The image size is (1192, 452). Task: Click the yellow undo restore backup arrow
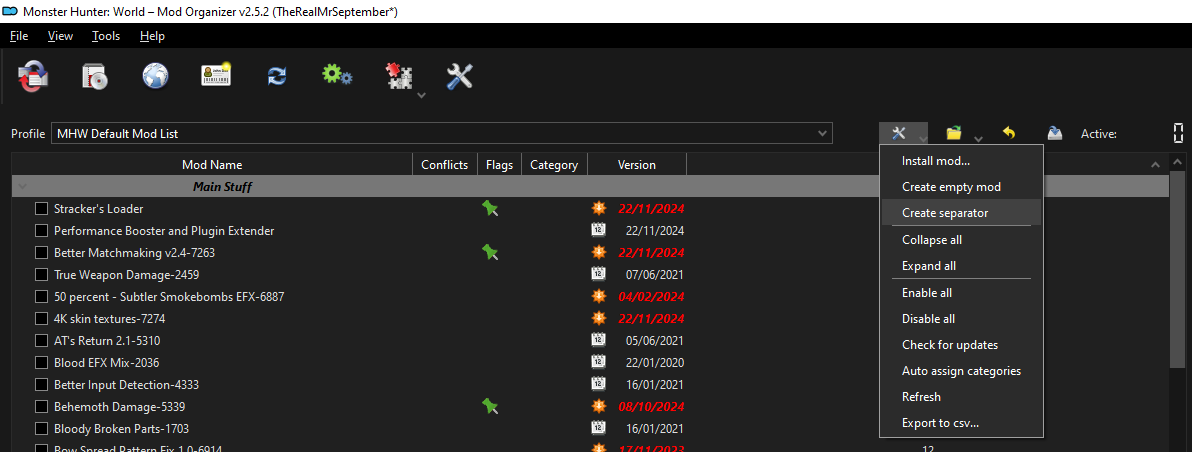pyautogui.click(x=1009, y=133)
